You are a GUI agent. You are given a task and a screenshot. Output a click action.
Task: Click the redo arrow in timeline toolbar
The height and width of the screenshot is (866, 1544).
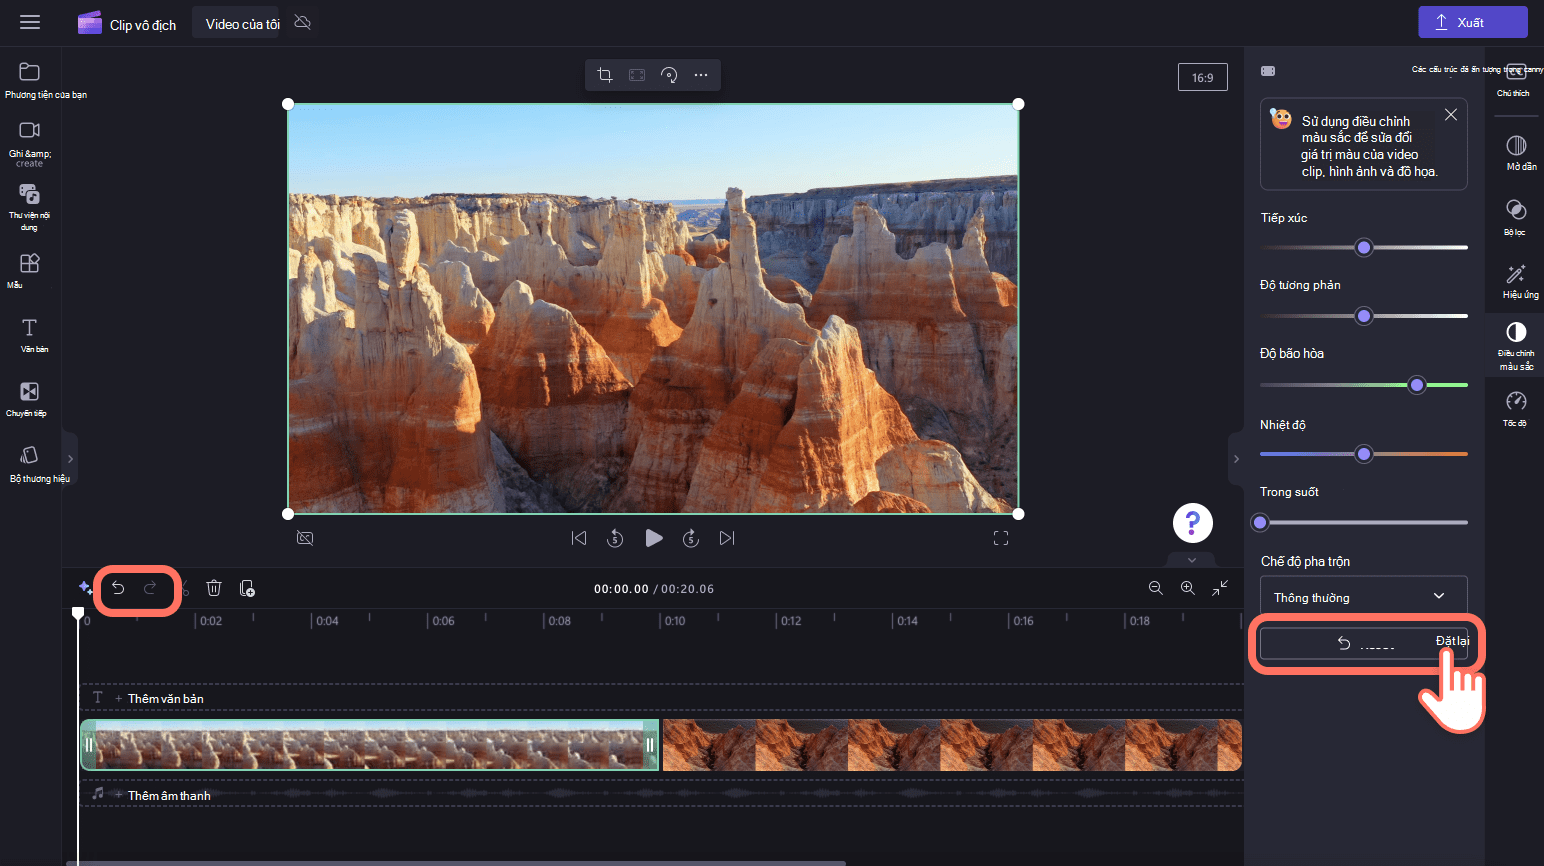(x=151, y=588)
